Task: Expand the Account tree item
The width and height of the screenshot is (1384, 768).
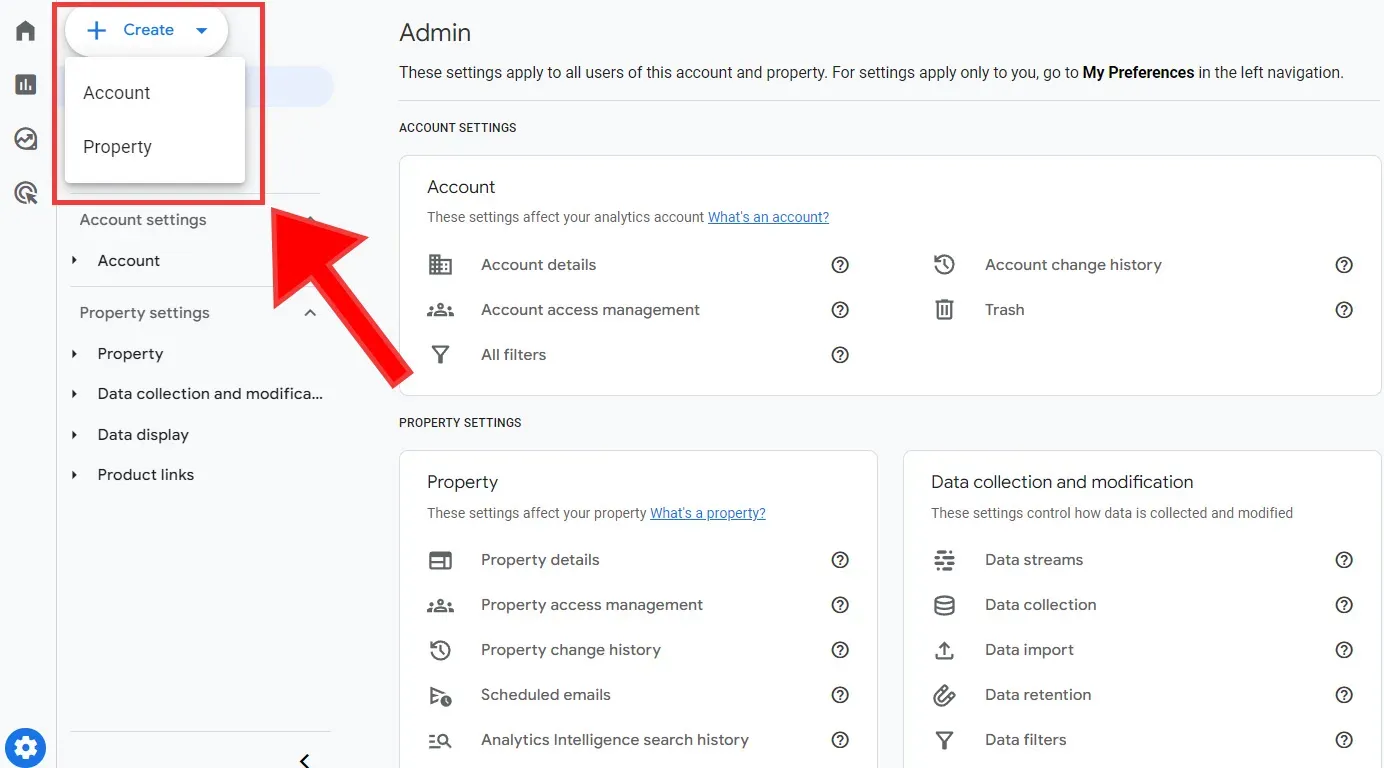Action: click(x=75, y=261)
